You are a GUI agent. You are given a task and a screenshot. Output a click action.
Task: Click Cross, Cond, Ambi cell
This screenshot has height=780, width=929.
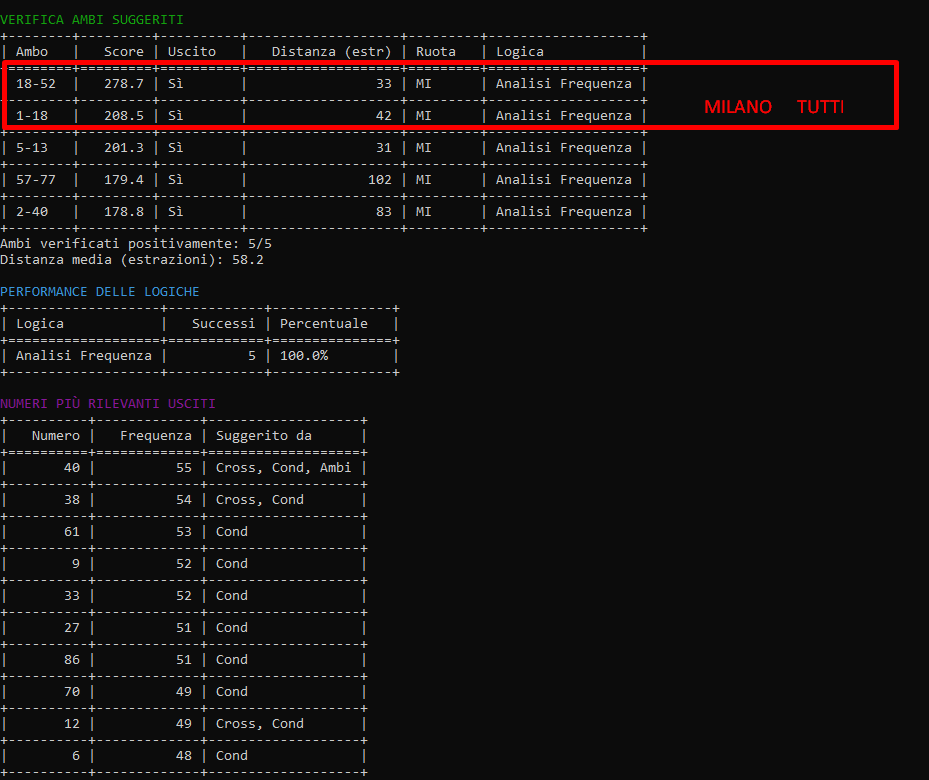(284, 467)
